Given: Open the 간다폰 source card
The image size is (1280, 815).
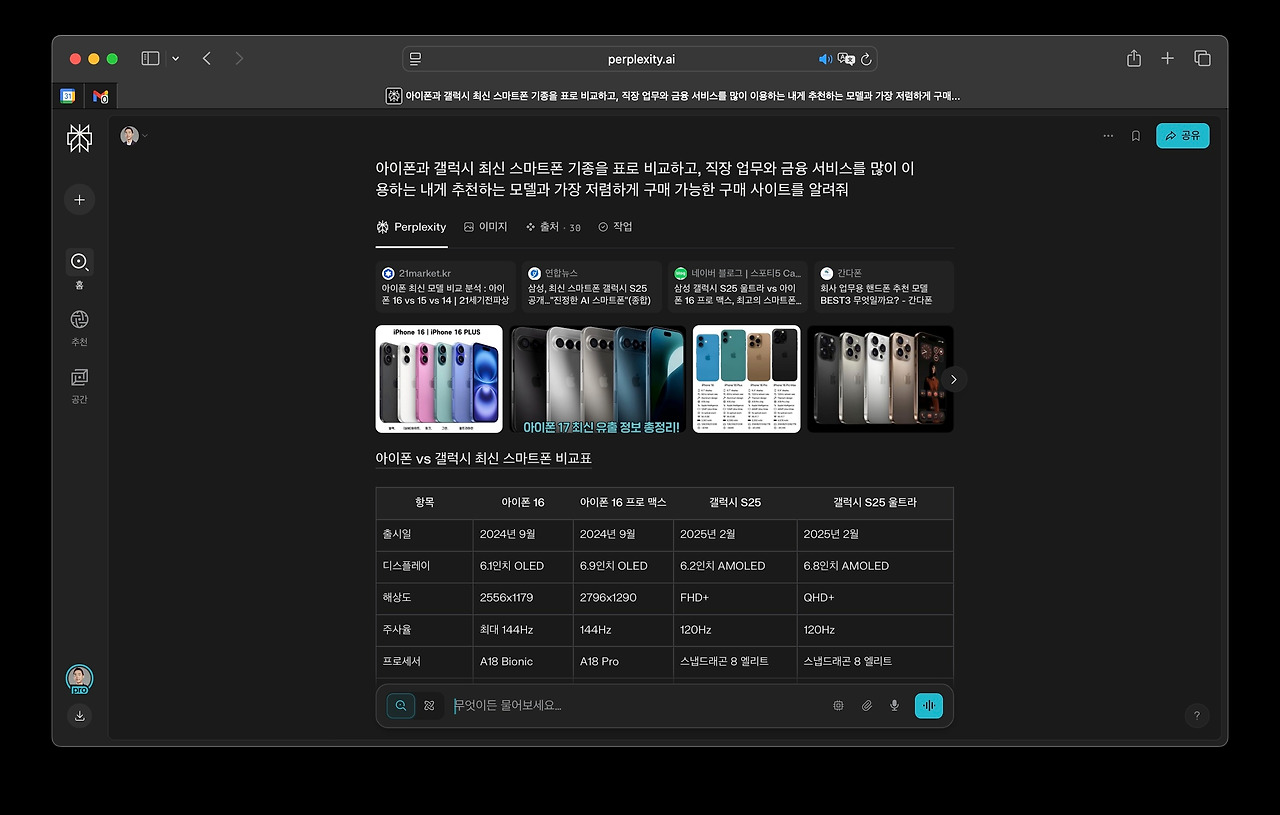Looking at the screenshot, I should point(884,287).
